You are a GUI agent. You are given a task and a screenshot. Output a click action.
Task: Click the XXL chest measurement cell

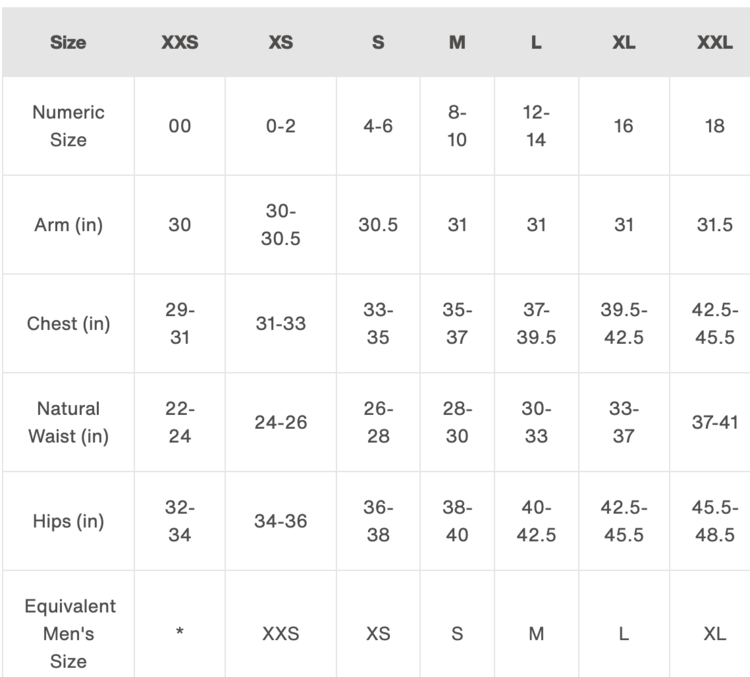coord(715,324)
